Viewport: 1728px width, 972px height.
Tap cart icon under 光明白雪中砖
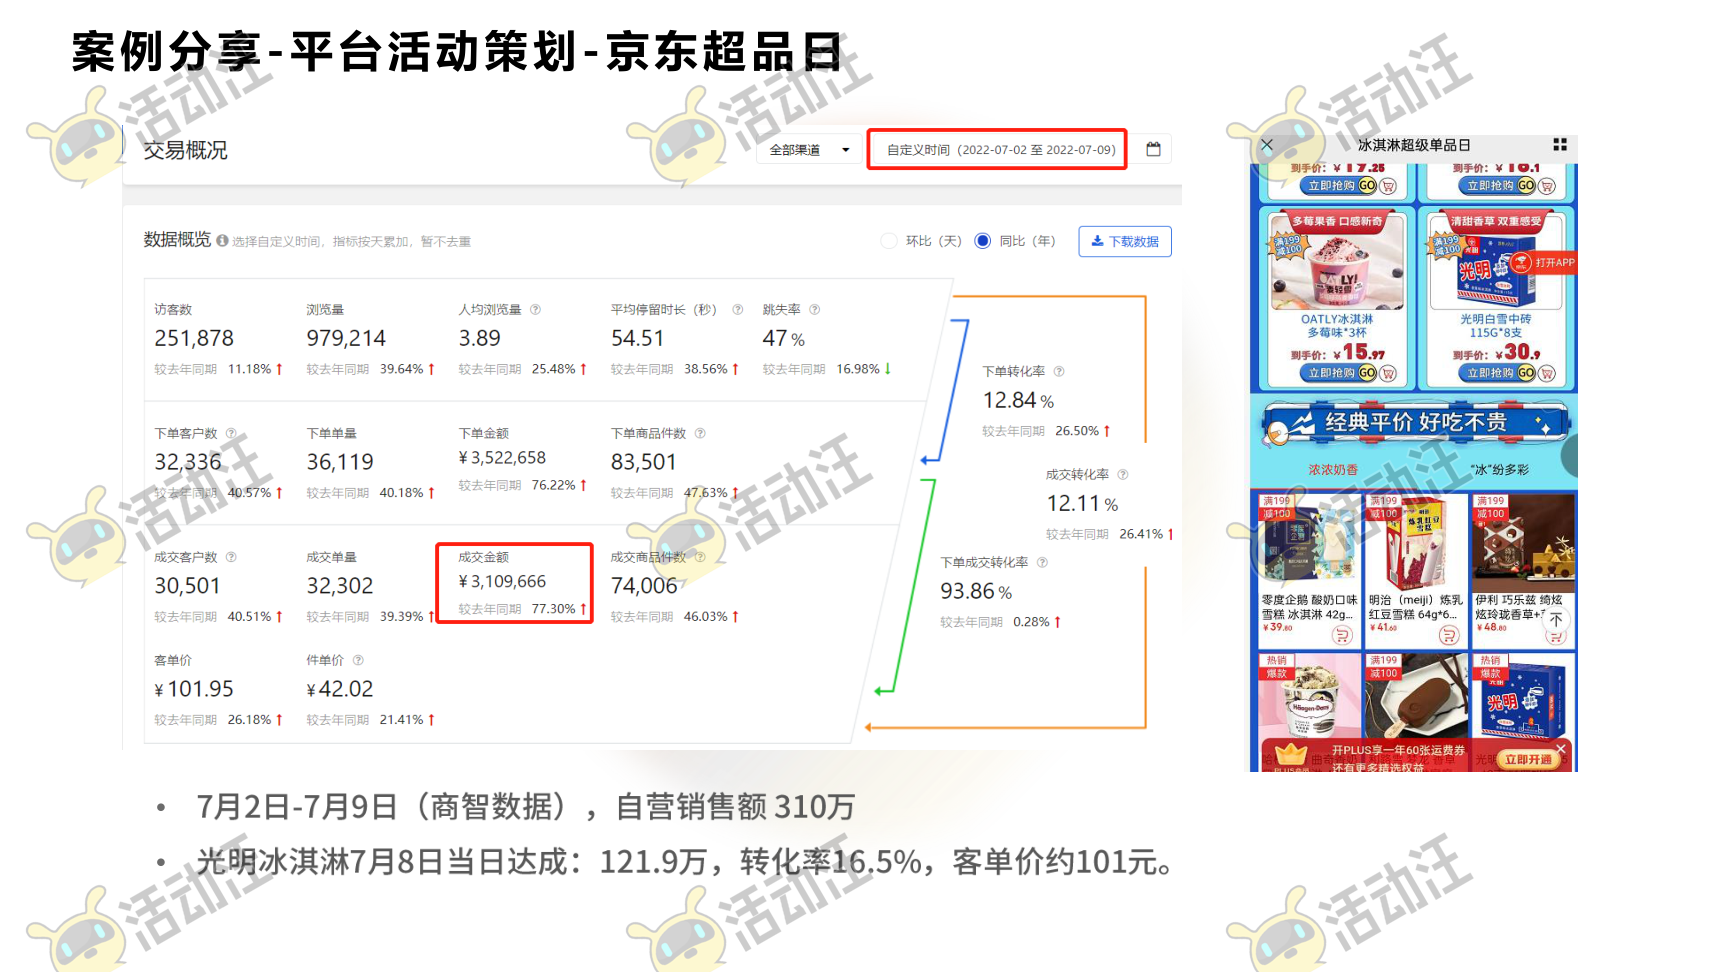pyautogui.click(x=1547, y=373)
